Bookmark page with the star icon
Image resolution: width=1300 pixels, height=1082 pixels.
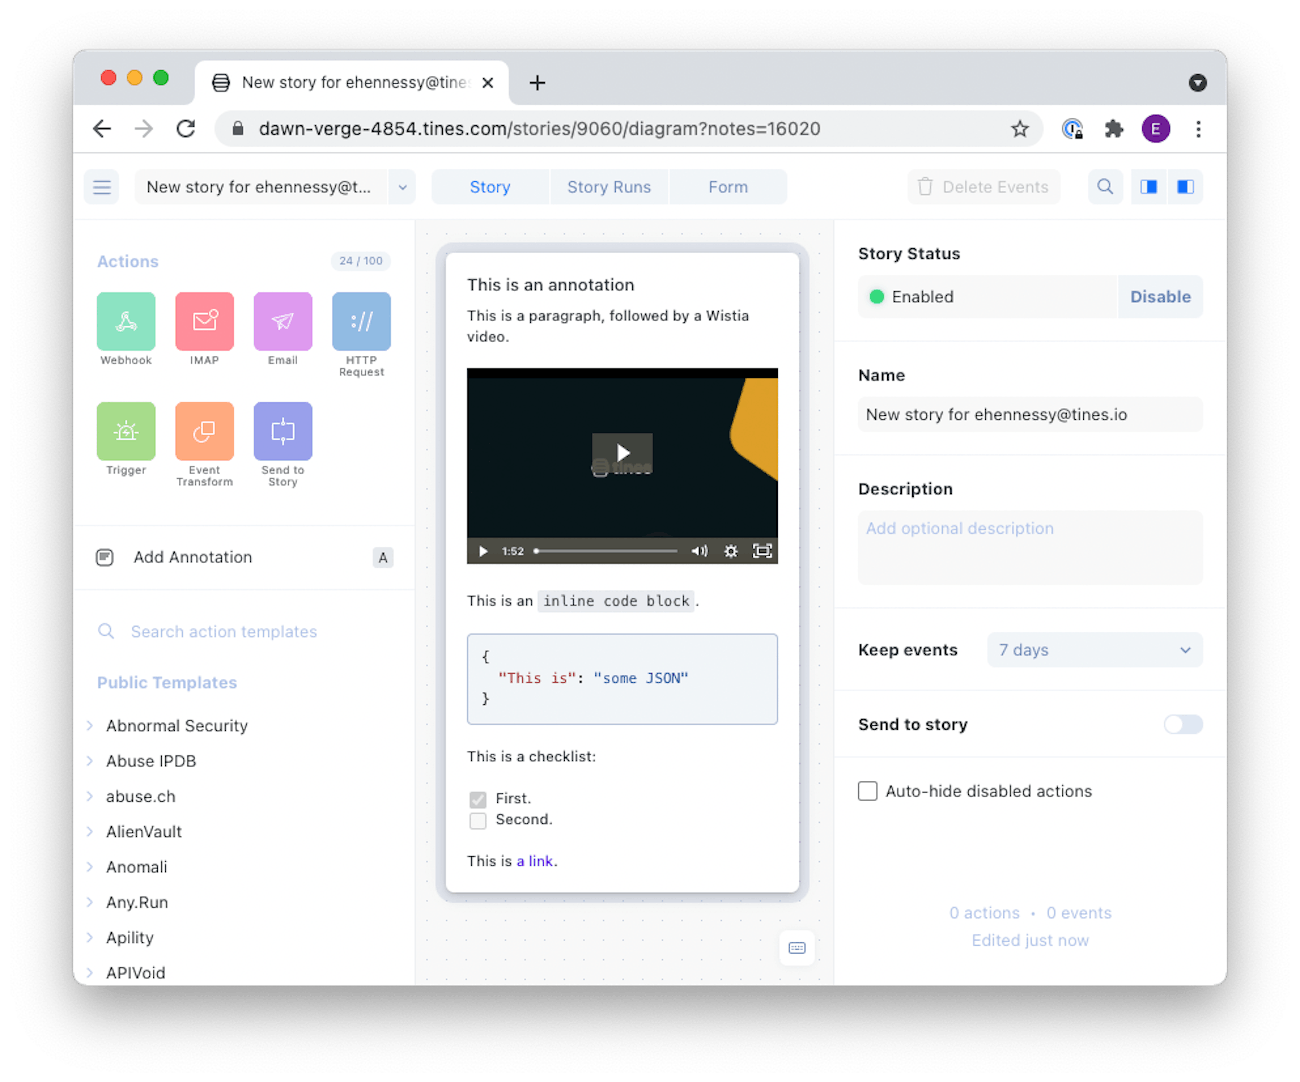[1019, 129]
